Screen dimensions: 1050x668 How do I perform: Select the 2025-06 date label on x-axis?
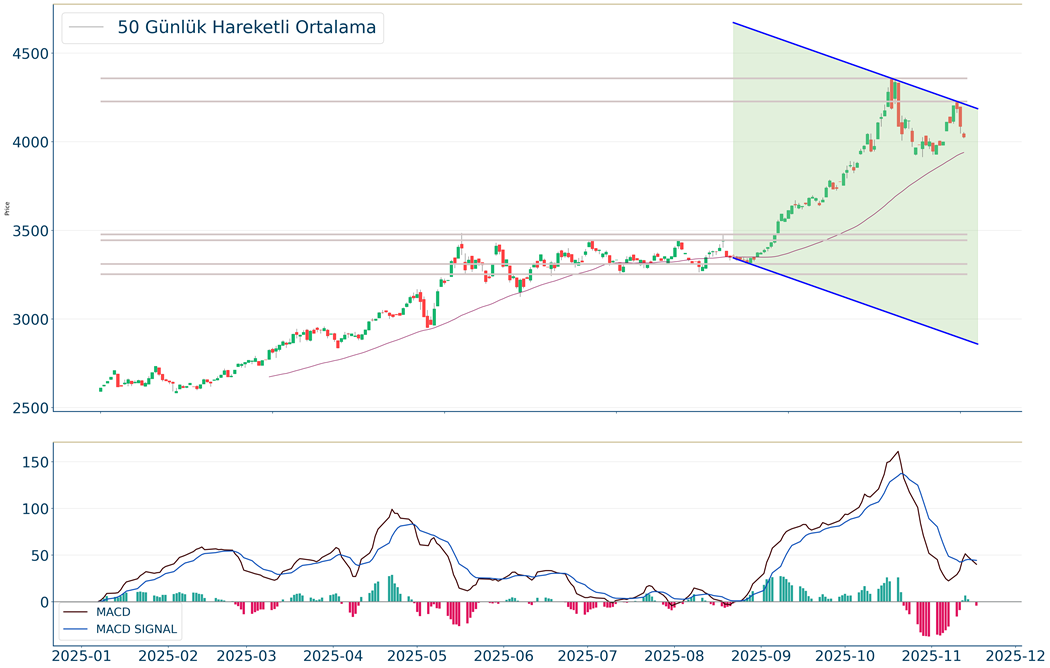click(505, 656)
